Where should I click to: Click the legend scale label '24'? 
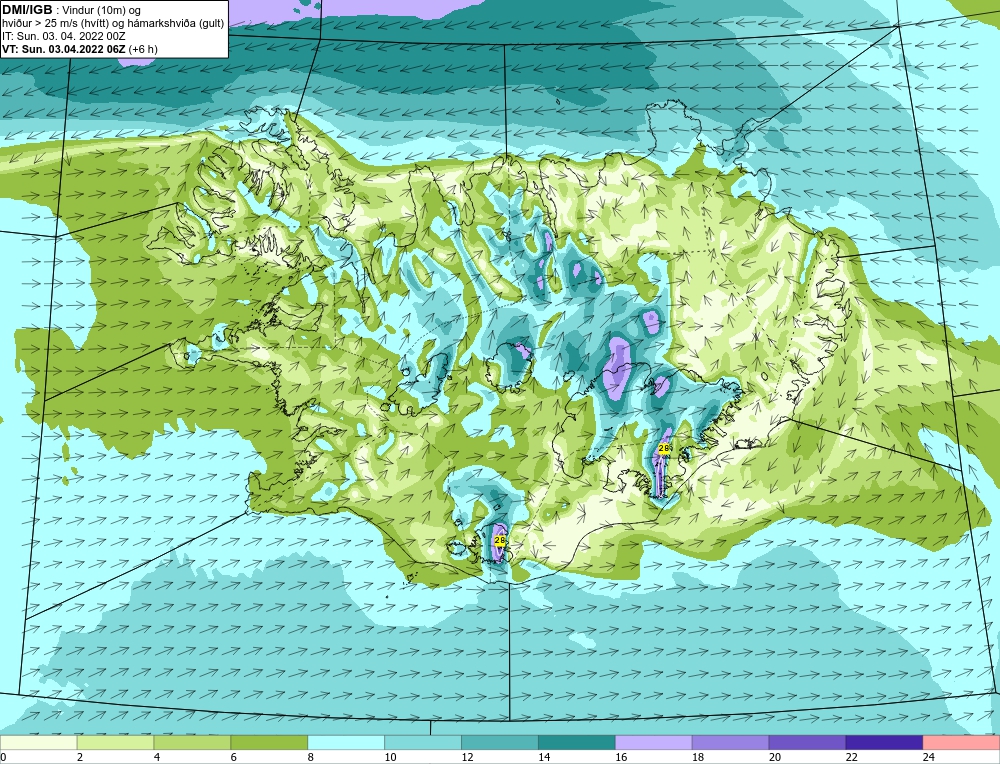click(x=929, y=757)
